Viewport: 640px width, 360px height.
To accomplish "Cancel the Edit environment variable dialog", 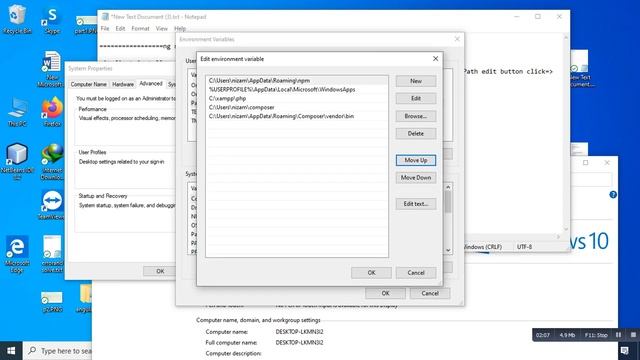I will click(416, 273).
